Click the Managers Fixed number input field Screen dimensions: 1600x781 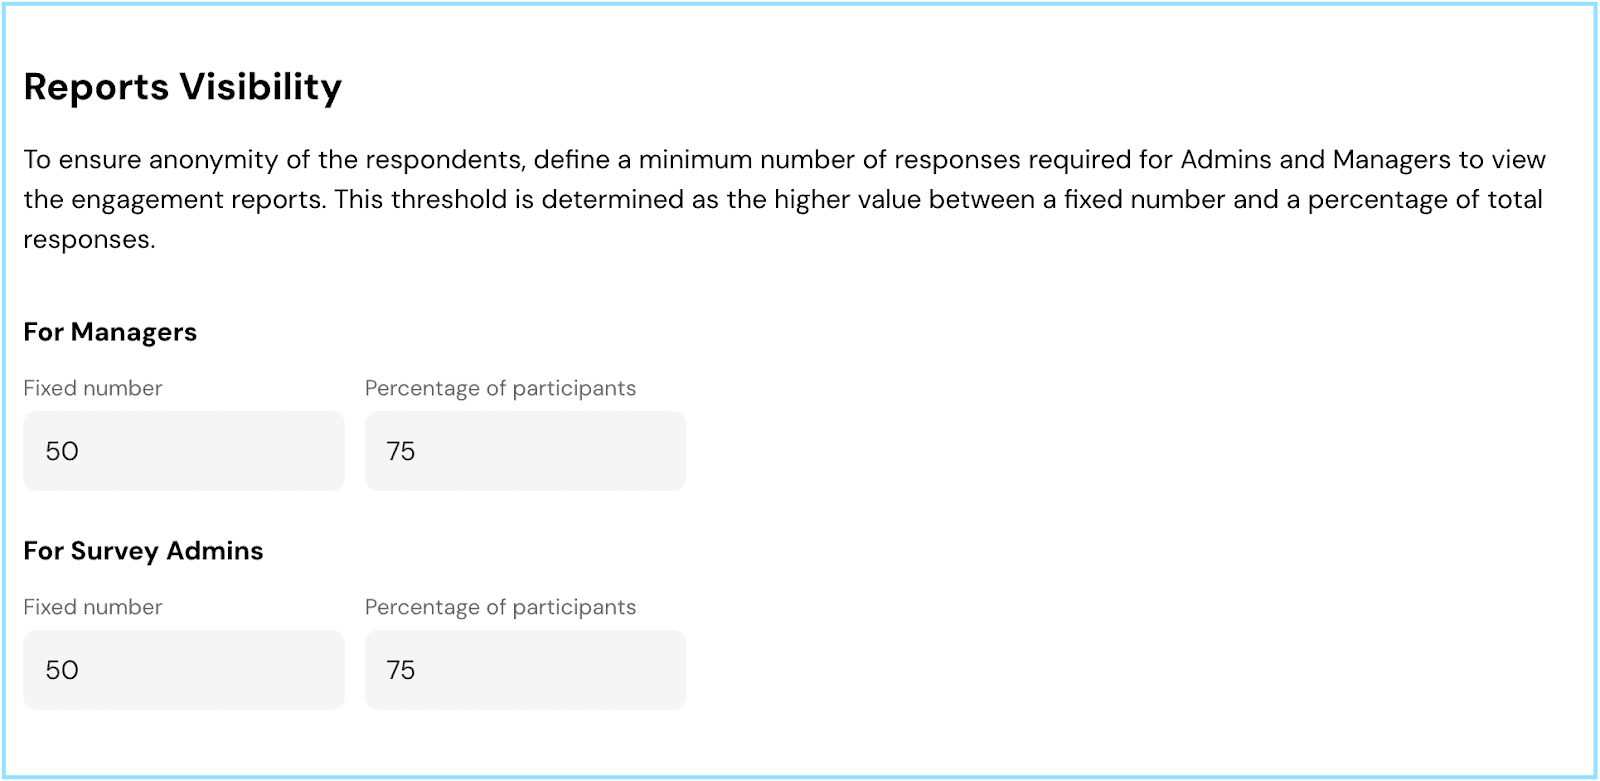[x=184, y=451]
